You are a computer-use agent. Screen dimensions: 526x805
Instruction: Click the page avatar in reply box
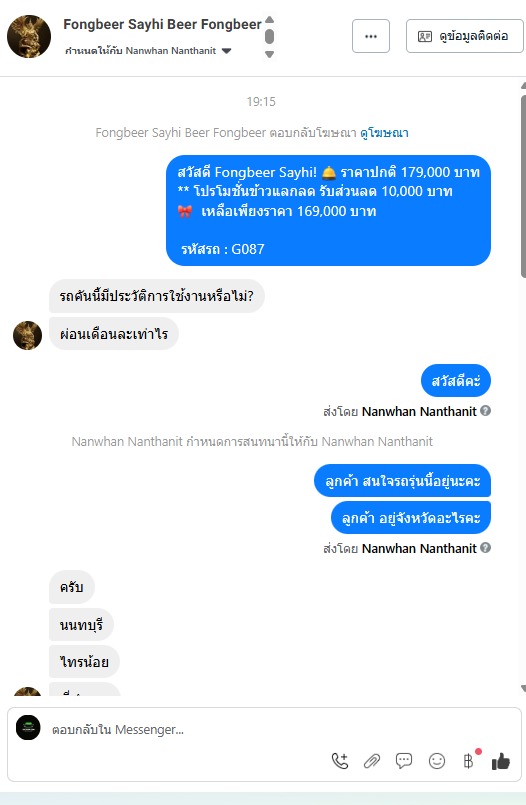[x=28, y=727]
